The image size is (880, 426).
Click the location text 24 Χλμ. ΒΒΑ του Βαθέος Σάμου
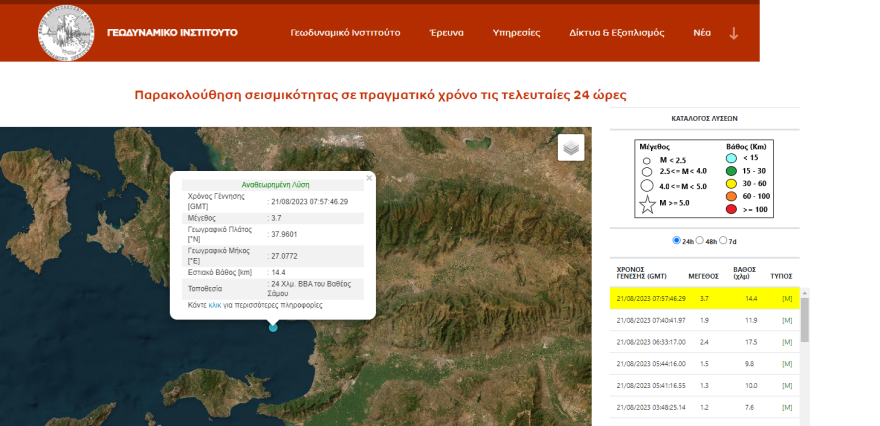310,289
